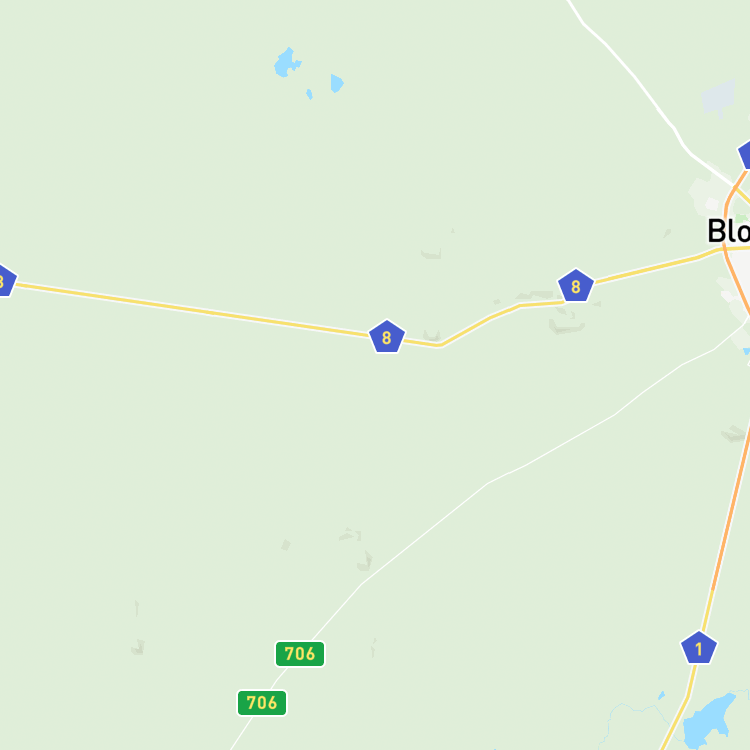Select the middle route 8 pentagon marker
The height and width of the screenshot is (750, 750).
coord(386,337)
